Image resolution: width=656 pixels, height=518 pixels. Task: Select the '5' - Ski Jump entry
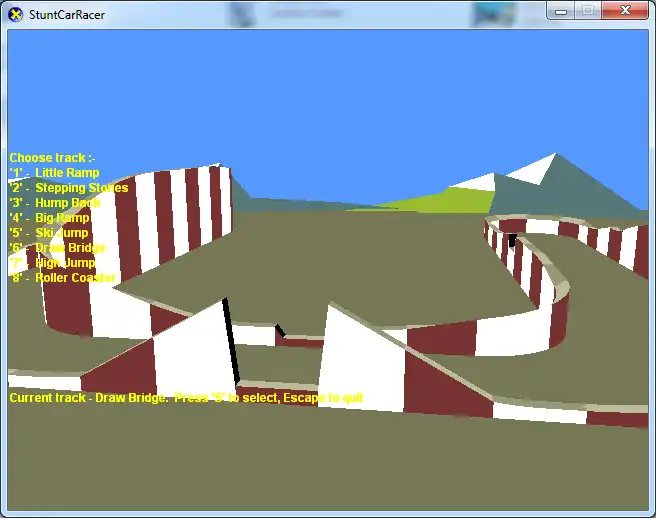(49, 233)
